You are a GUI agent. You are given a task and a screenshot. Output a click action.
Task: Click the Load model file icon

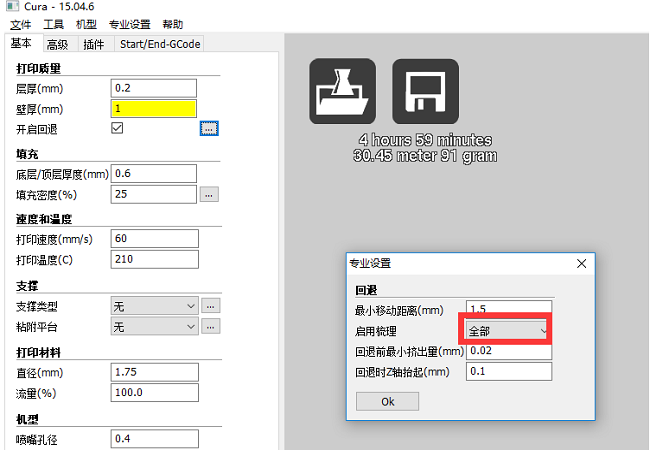[x=342, y=91]
